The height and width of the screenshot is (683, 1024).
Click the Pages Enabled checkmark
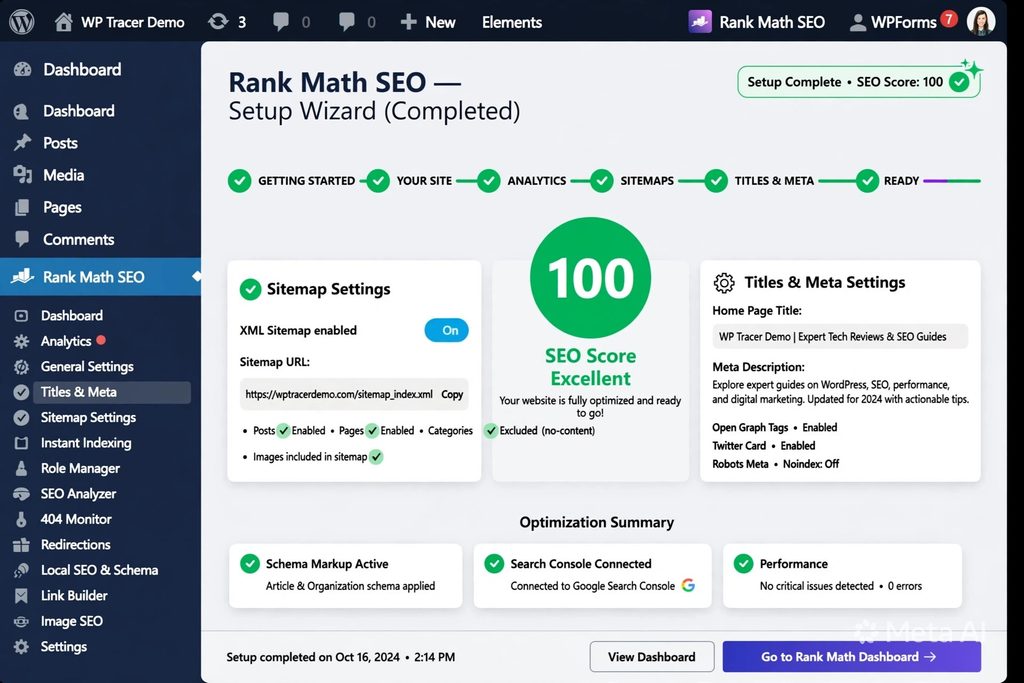click(372, 431)
